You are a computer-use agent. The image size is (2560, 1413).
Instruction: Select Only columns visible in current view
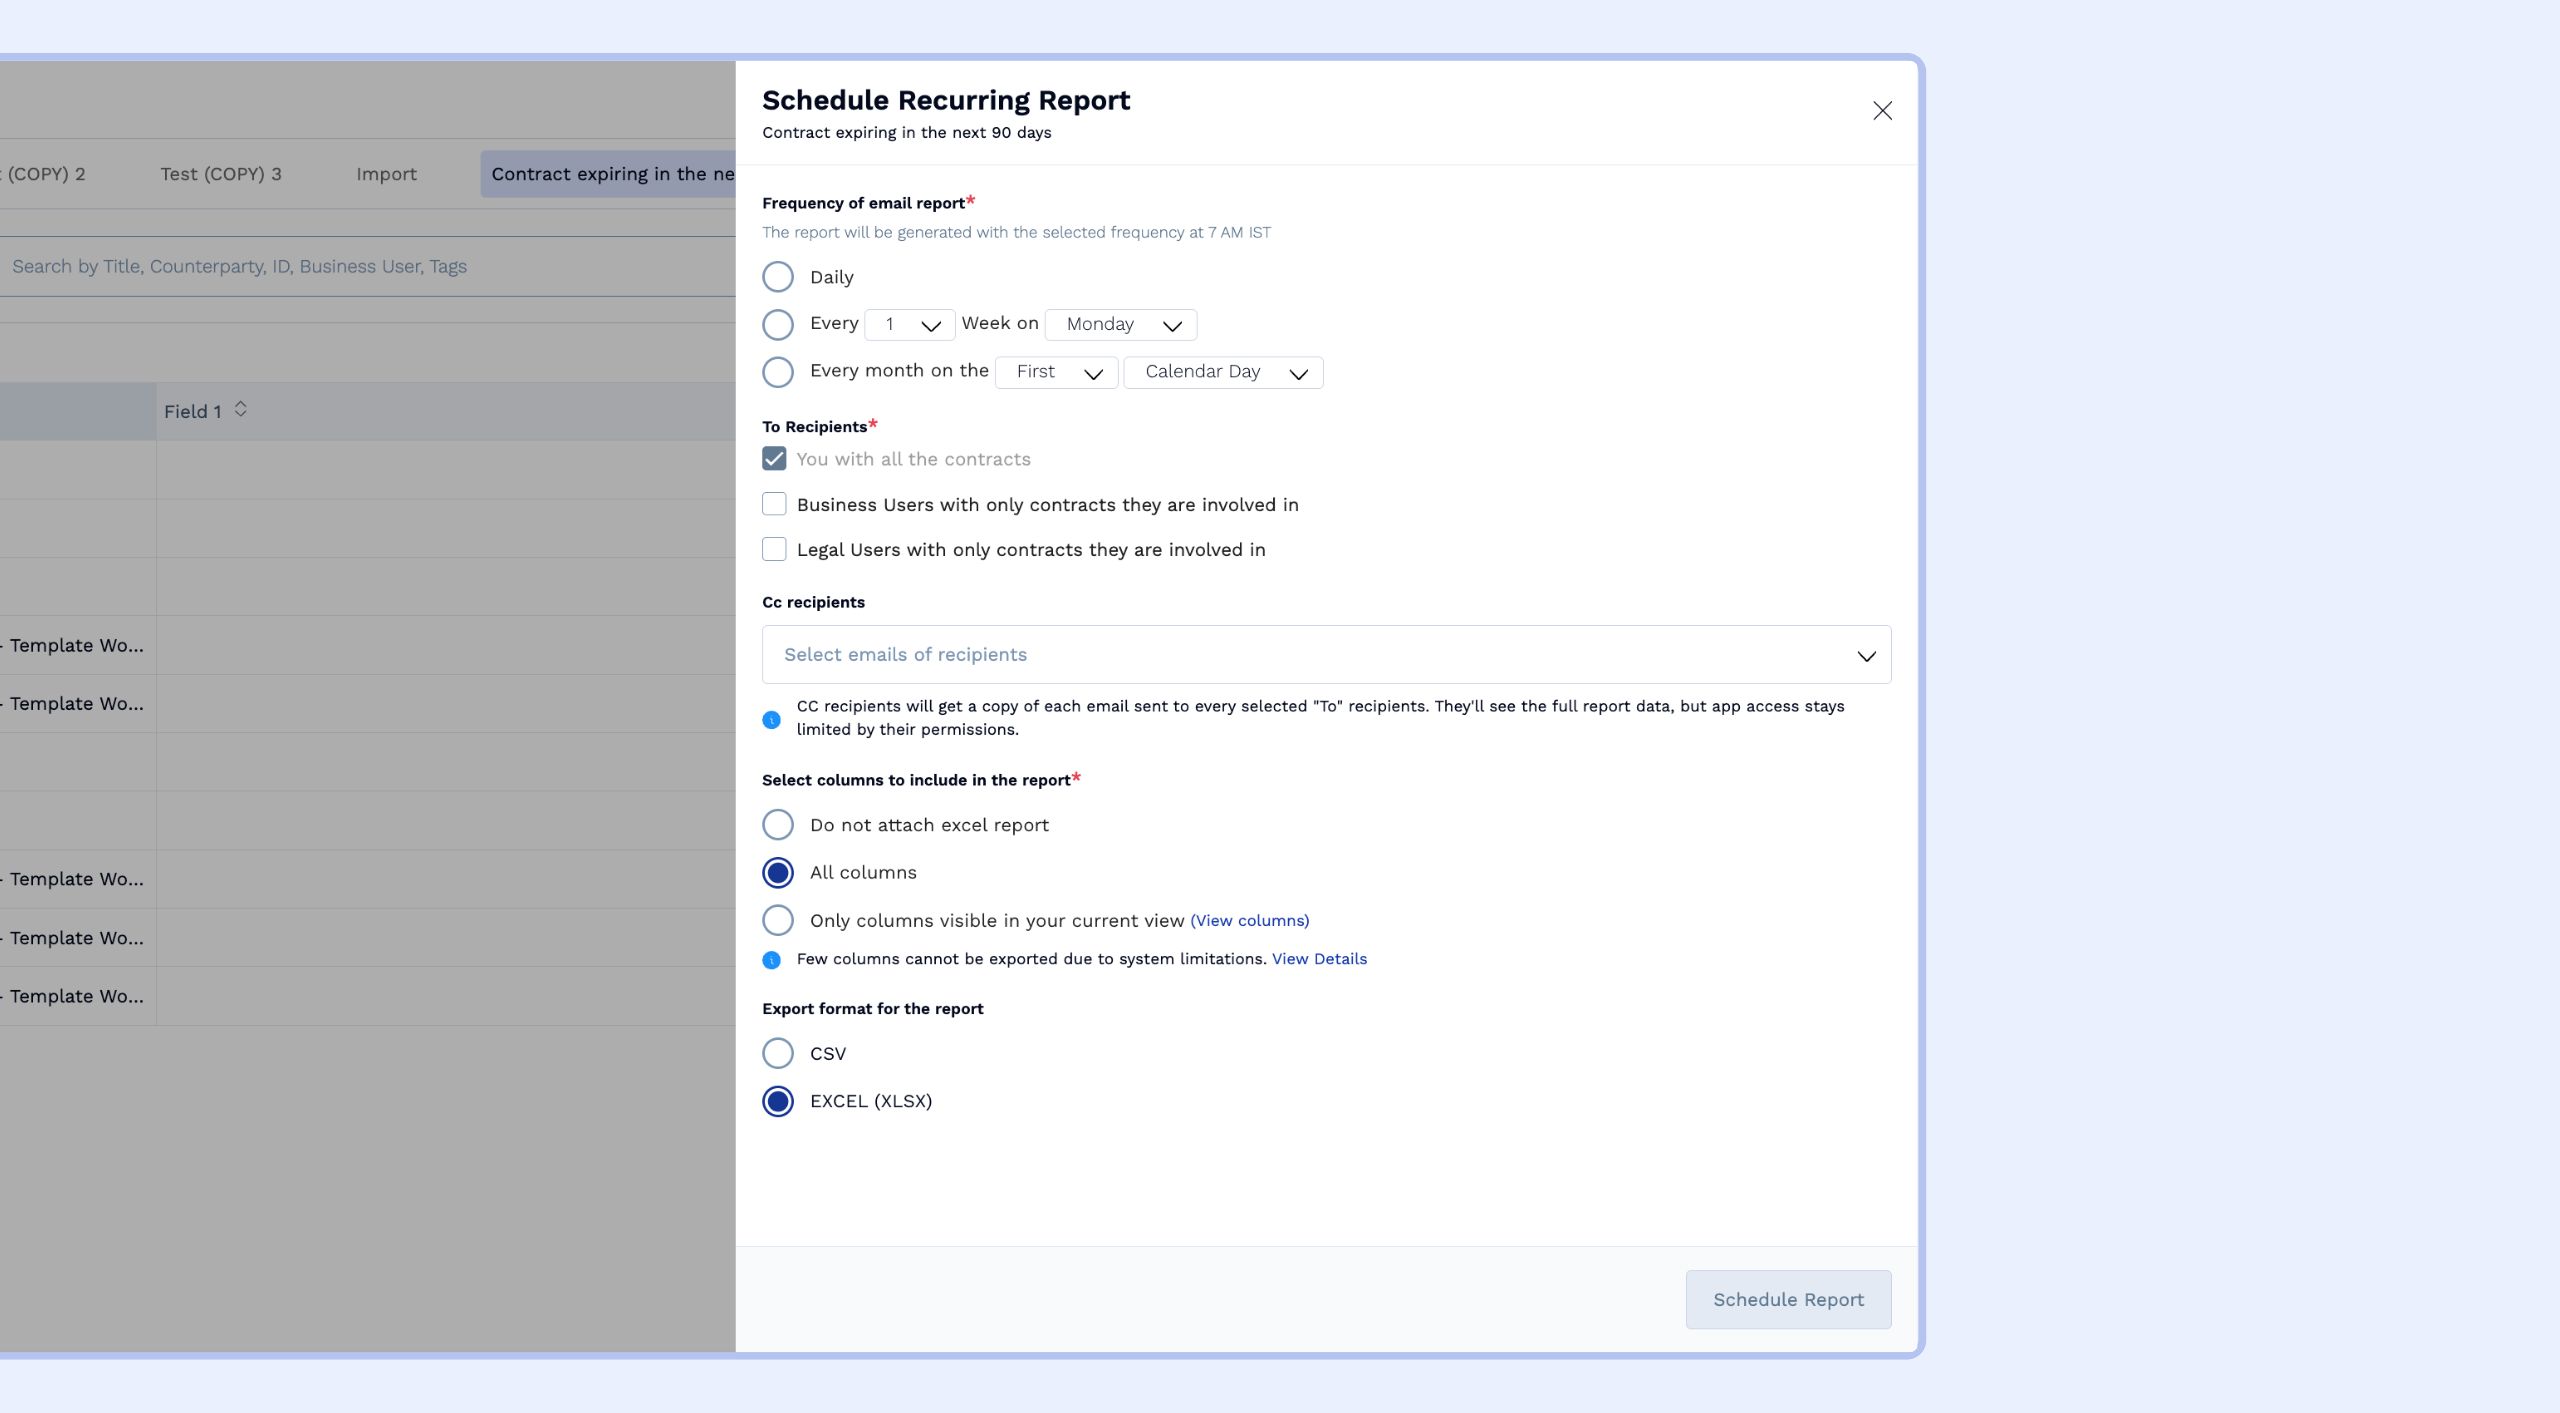[778, 920]
